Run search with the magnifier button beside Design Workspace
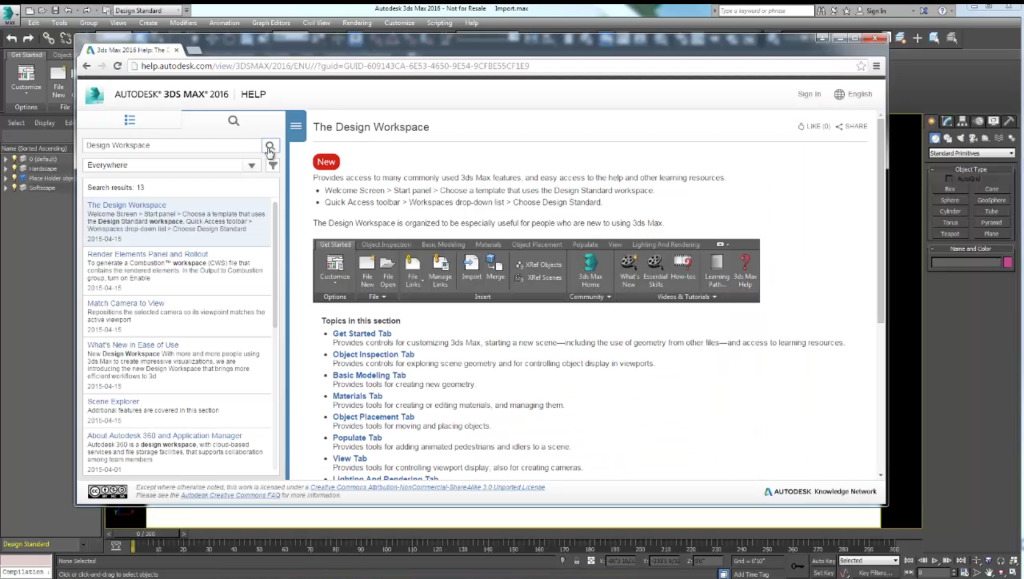The height and width of the screenshot is (579, 1024). [270, 146]
